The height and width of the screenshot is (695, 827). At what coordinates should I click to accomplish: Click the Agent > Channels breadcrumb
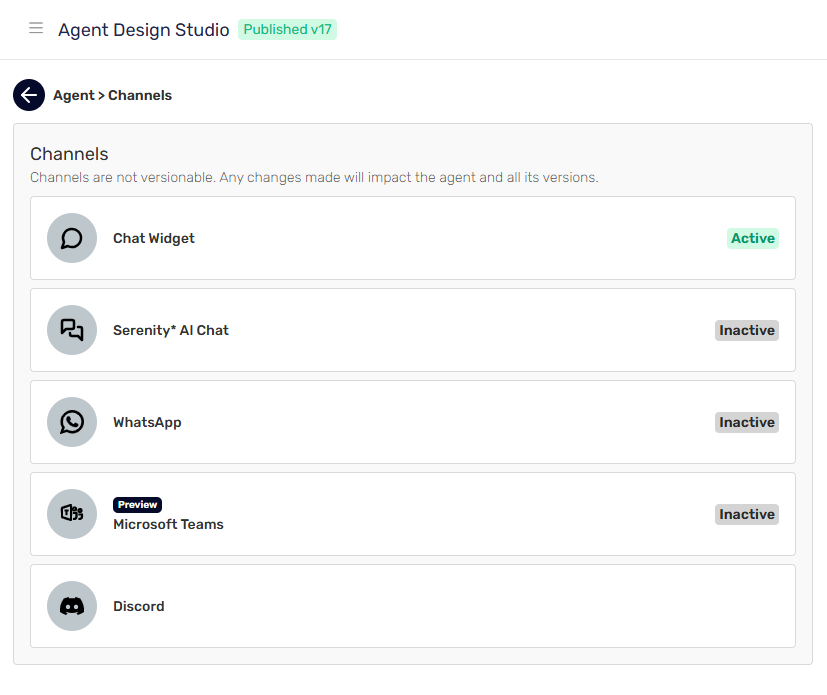click(x=112, y=96)
